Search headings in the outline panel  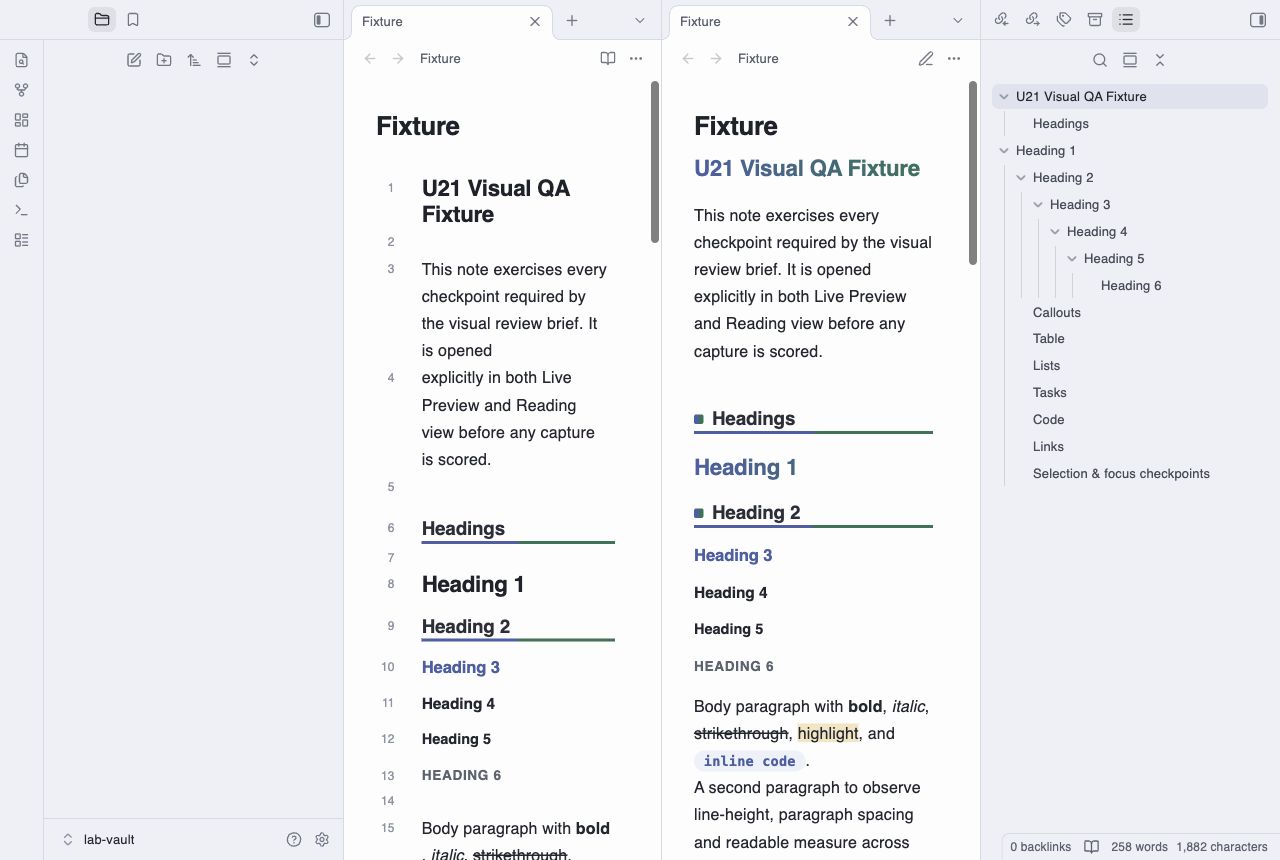(x=1100, y=60)
